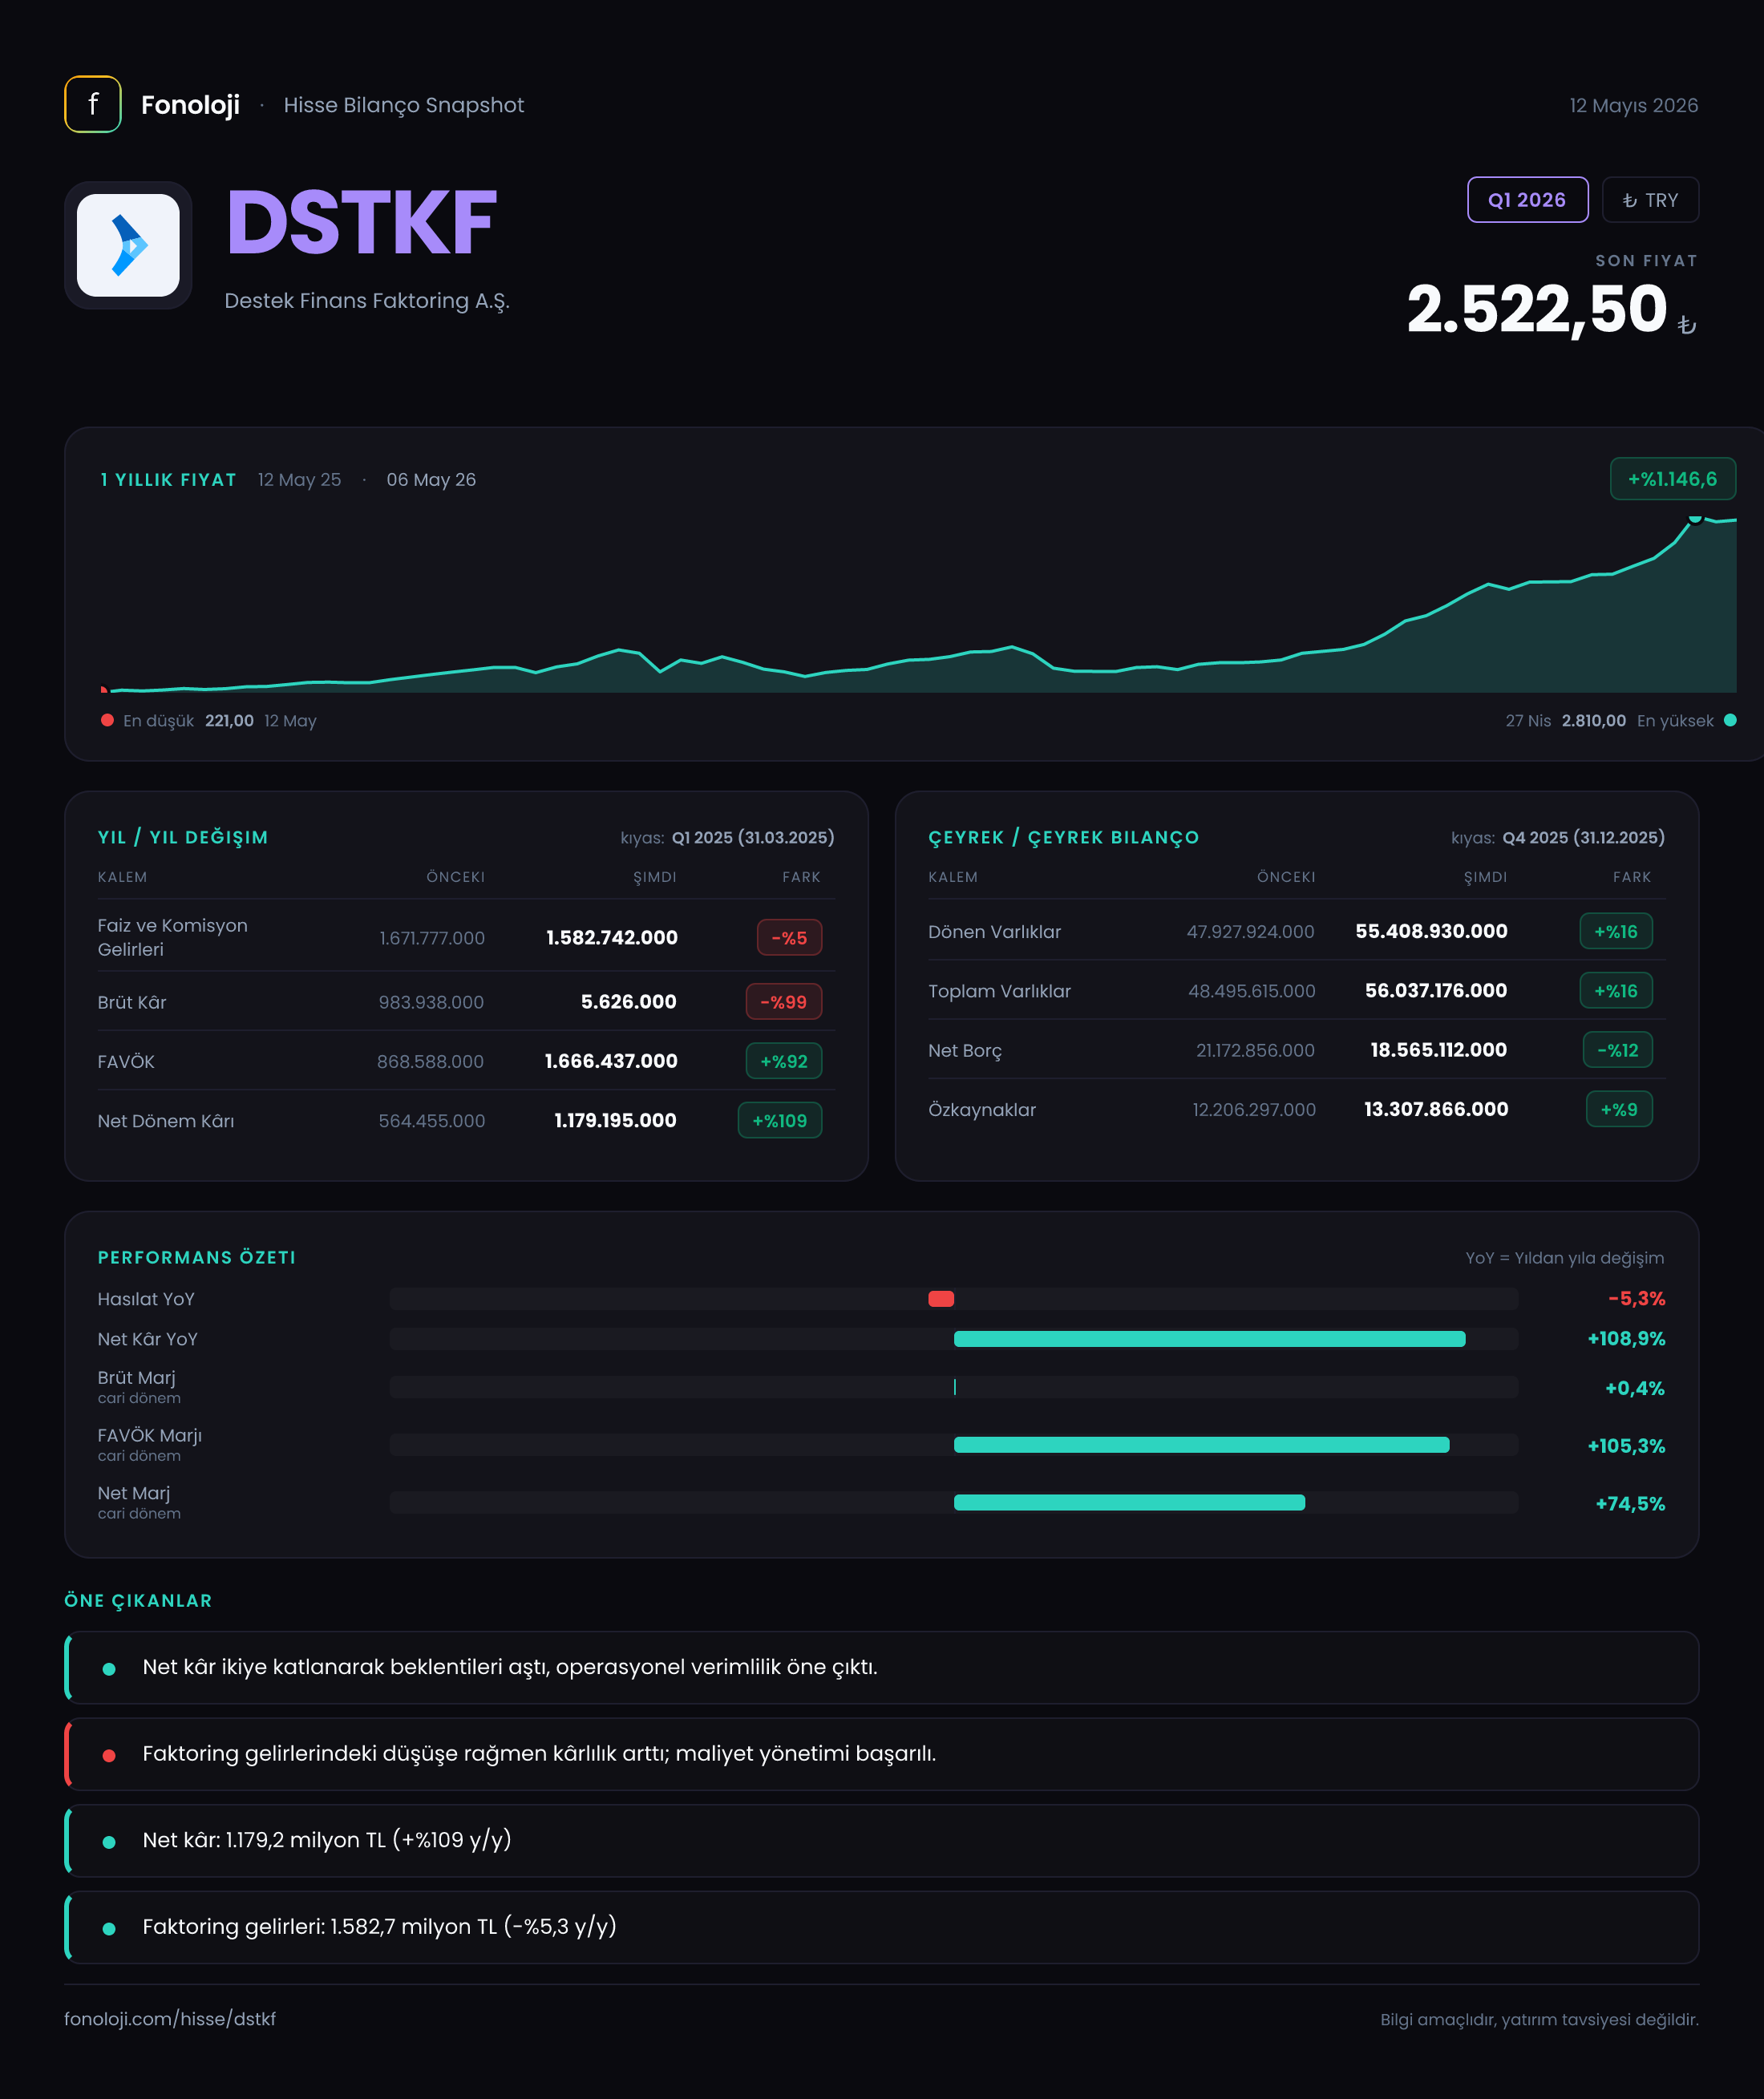1764x2099 pixels.
Task: Click the peak point on price chart
Action: click(1694, 518)
